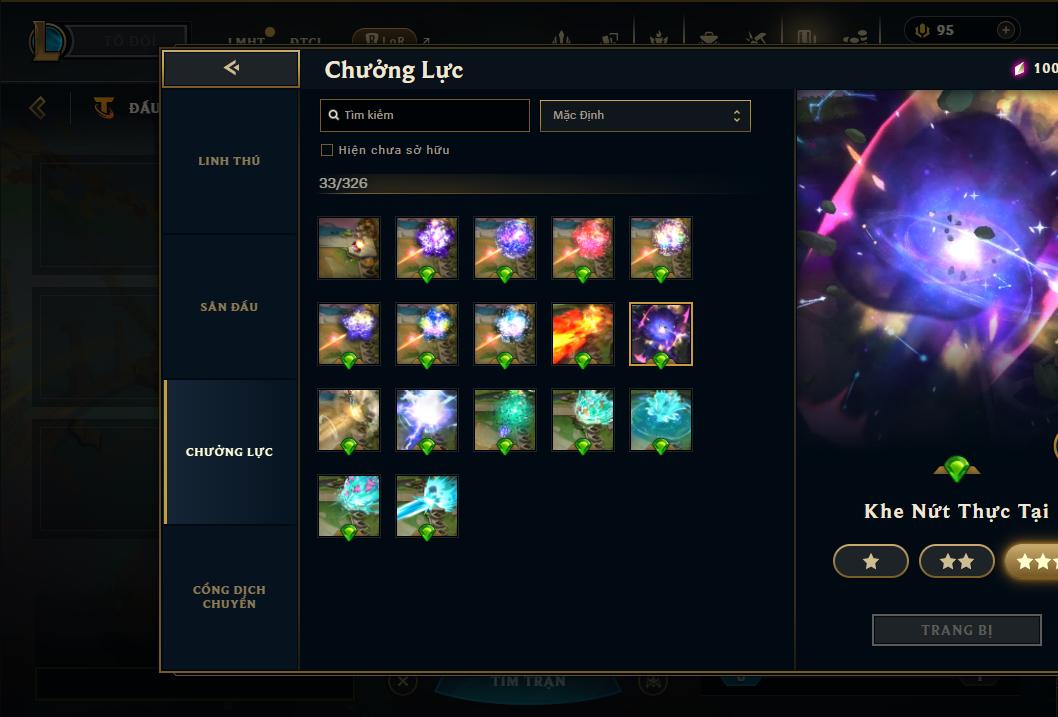Open the Cổng Dịch Chuyển tab
Viewport: 1058px width, 717px height.
tap(229, 597)
